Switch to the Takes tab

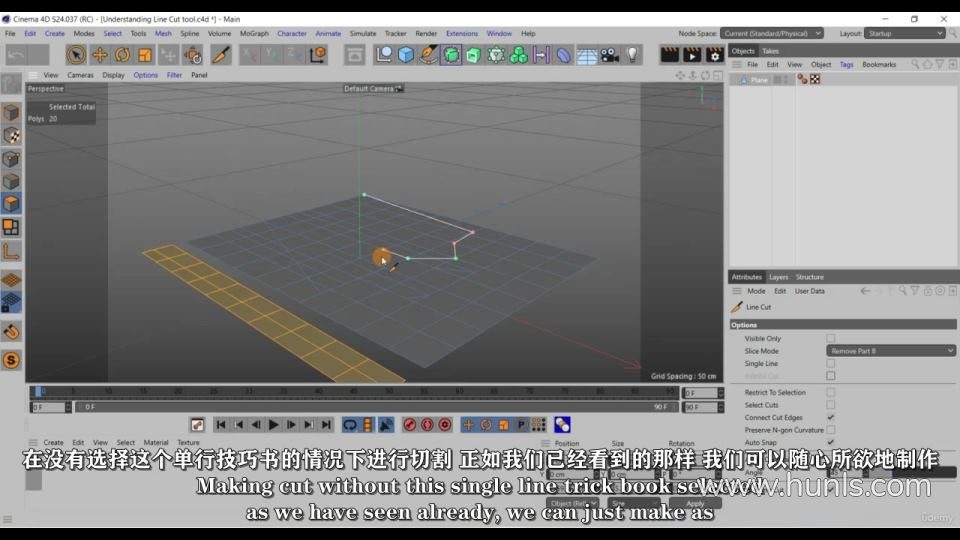point(770,51)
